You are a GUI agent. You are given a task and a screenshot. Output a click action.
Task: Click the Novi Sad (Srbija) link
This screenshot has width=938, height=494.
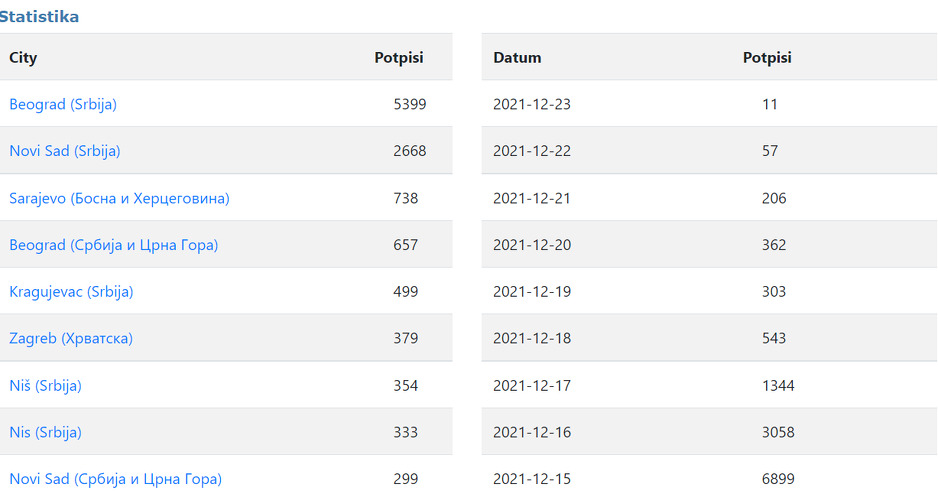pos(65,151)
